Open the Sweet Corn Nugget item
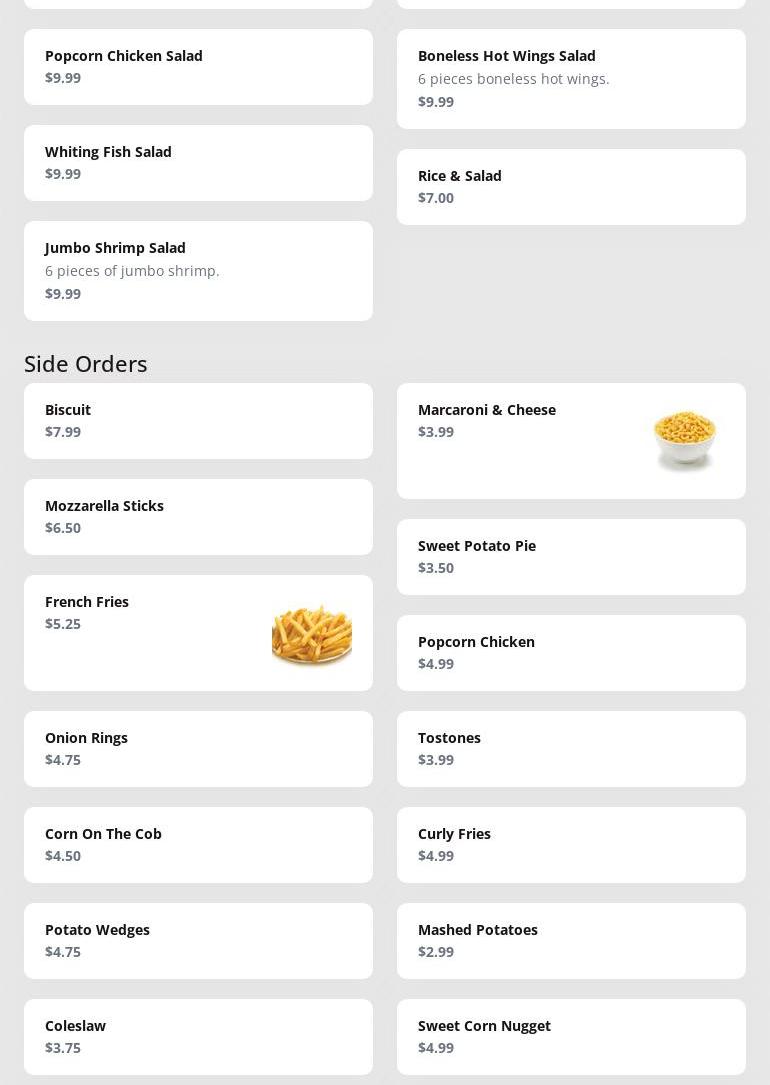Image resolution: width=770 pixels, height=1085 pixels. [571, 1037]
